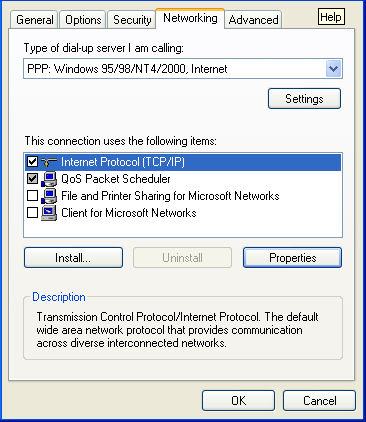Open Properties for the selected item
Image resolution: width=366 pixels, height=422 pixels.
pos(293,258)
